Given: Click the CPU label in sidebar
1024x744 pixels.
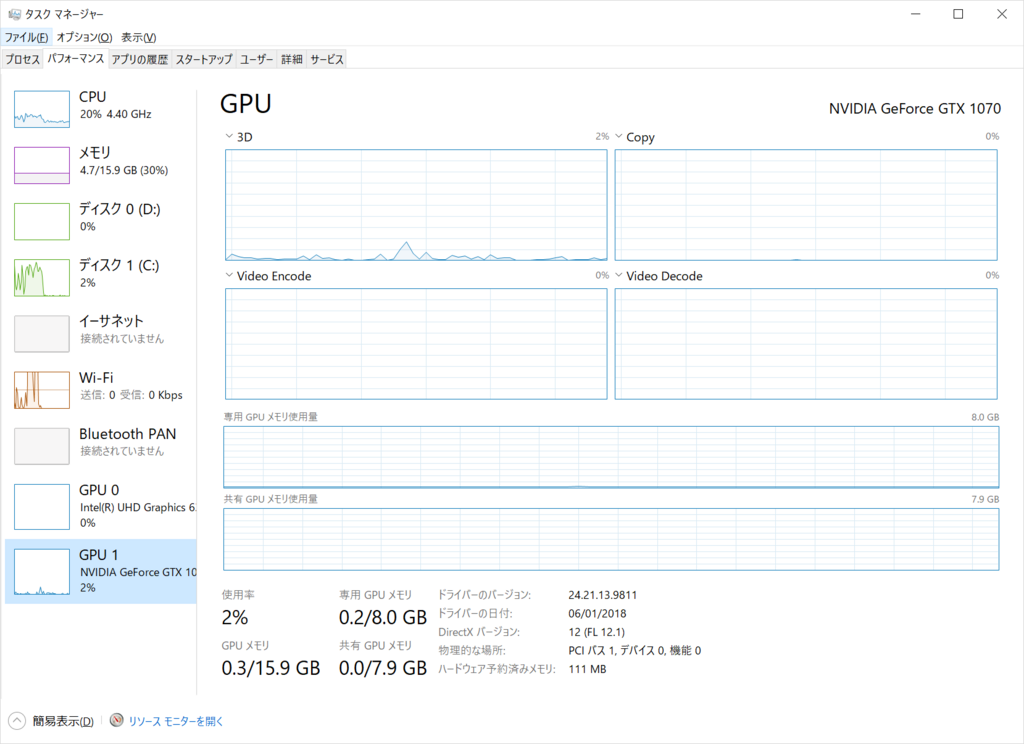Looking at the screenshot, I should pos(93,97).
